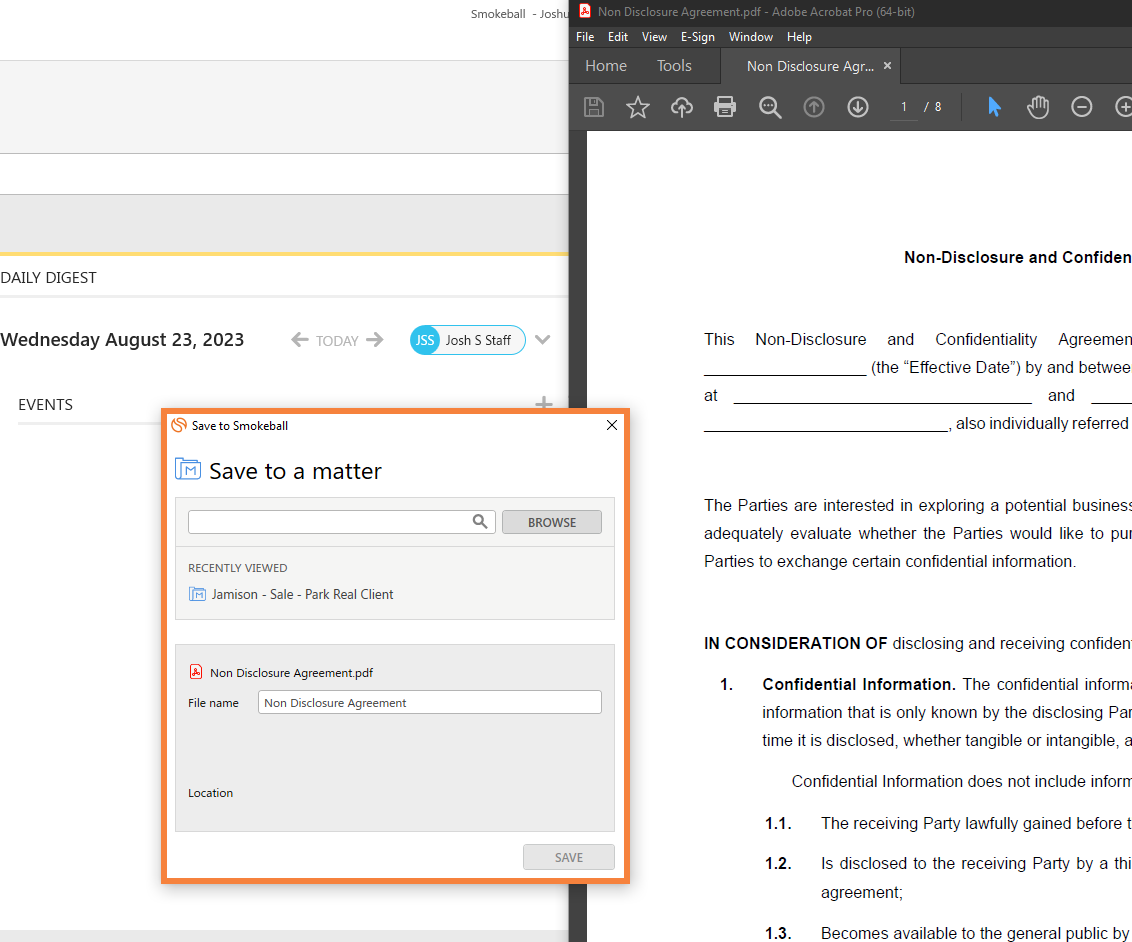This screenshot has width=1132, height=942.
Task: Click the TODAY button in Daily Digest
Action: coord(337,341)
